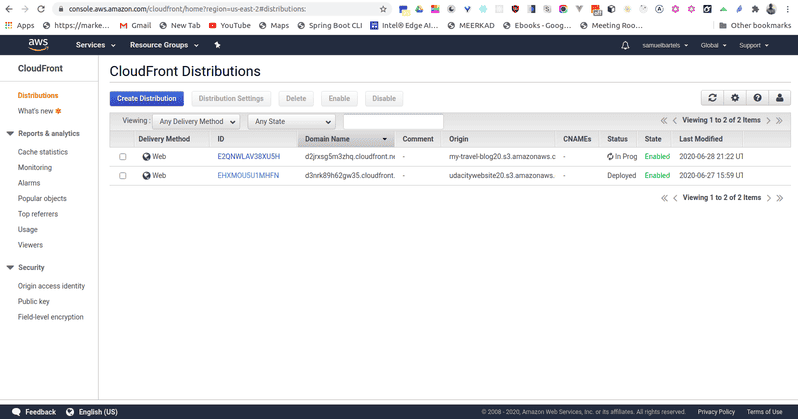The height and width of the screenshot is (419, 798).
Task: Click the user profile icon in toolbar
Action: (x=780, y=98)
